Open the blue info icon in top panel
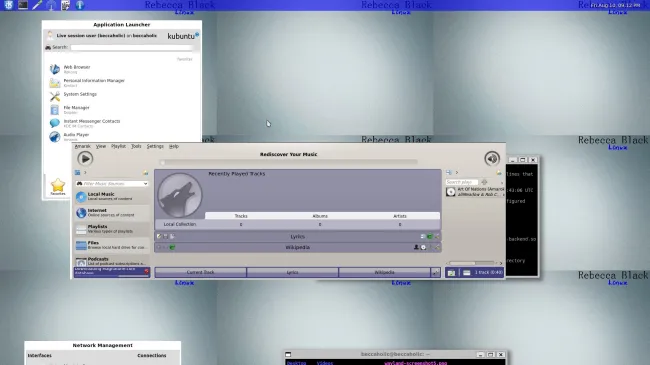The image size is (650, 365). 80,5
